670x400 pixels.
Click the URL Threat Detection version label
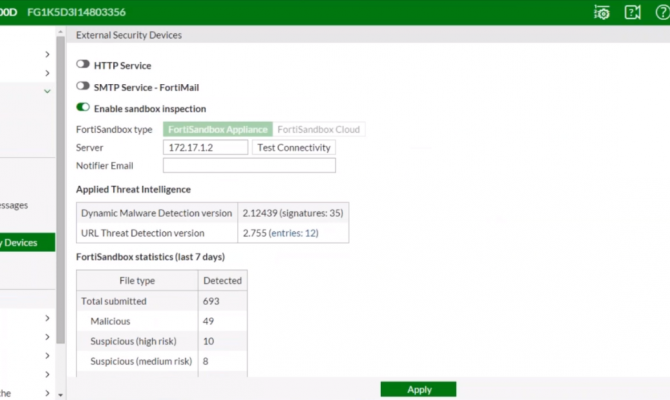coord(143,233)
